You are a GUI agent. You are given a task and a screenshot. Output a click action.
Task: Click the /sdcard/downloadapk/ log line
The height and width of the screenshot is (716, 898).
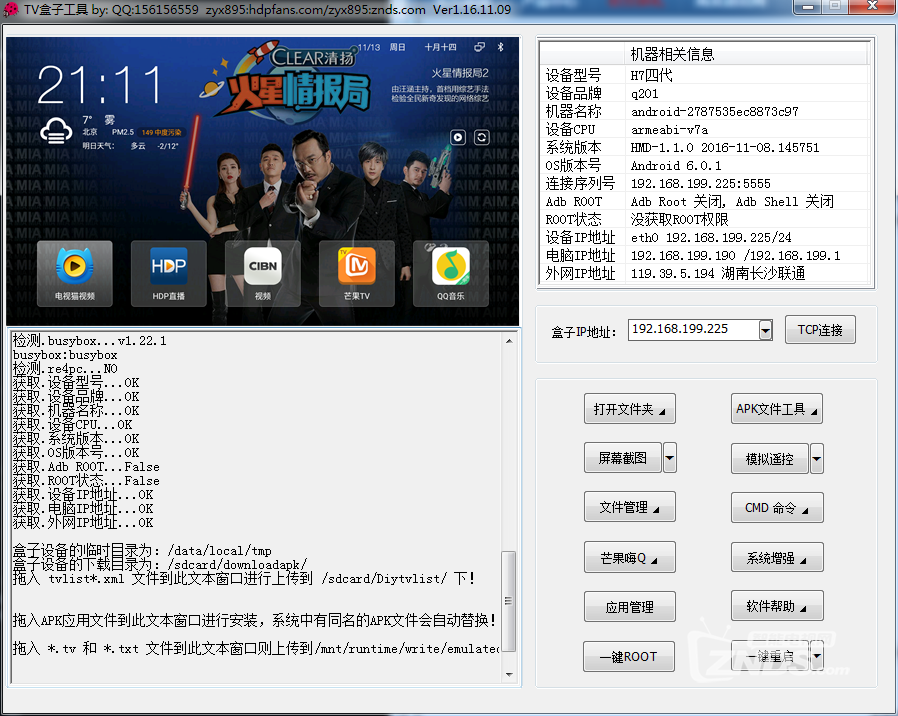160,565
